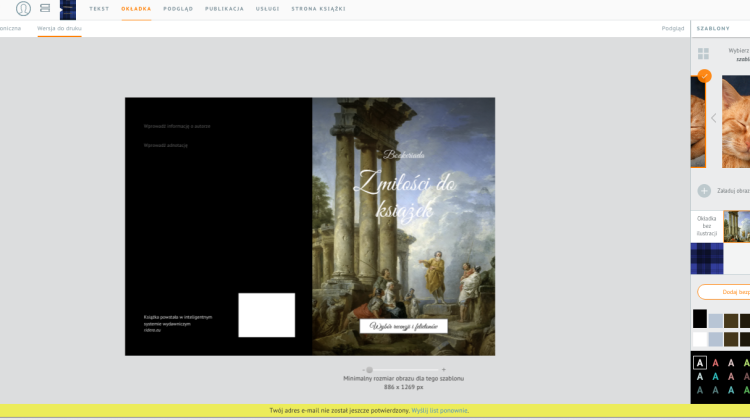This screenshot has width=750, height=420.
Task: Pick brown swatch in top color row
Action: [x=730, y=321]
